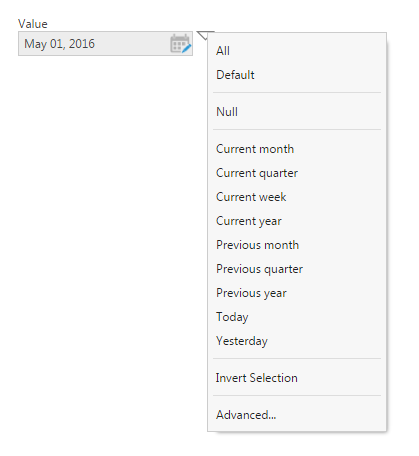Open the calendar edit icon
Screen dimensions: 419x456
(x=181, y=43)
